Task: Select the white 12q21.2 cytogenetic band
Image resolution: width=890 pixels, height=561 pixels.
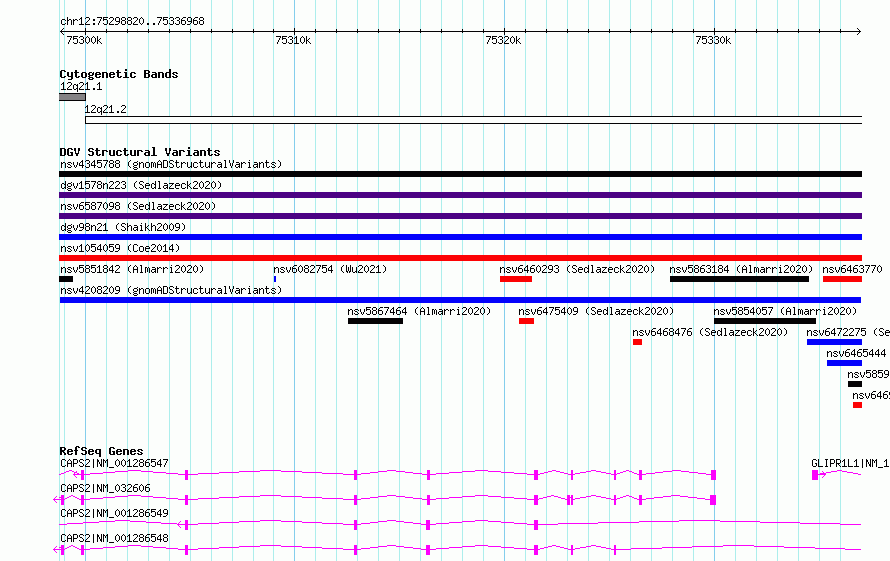Action: coord(473,120)
